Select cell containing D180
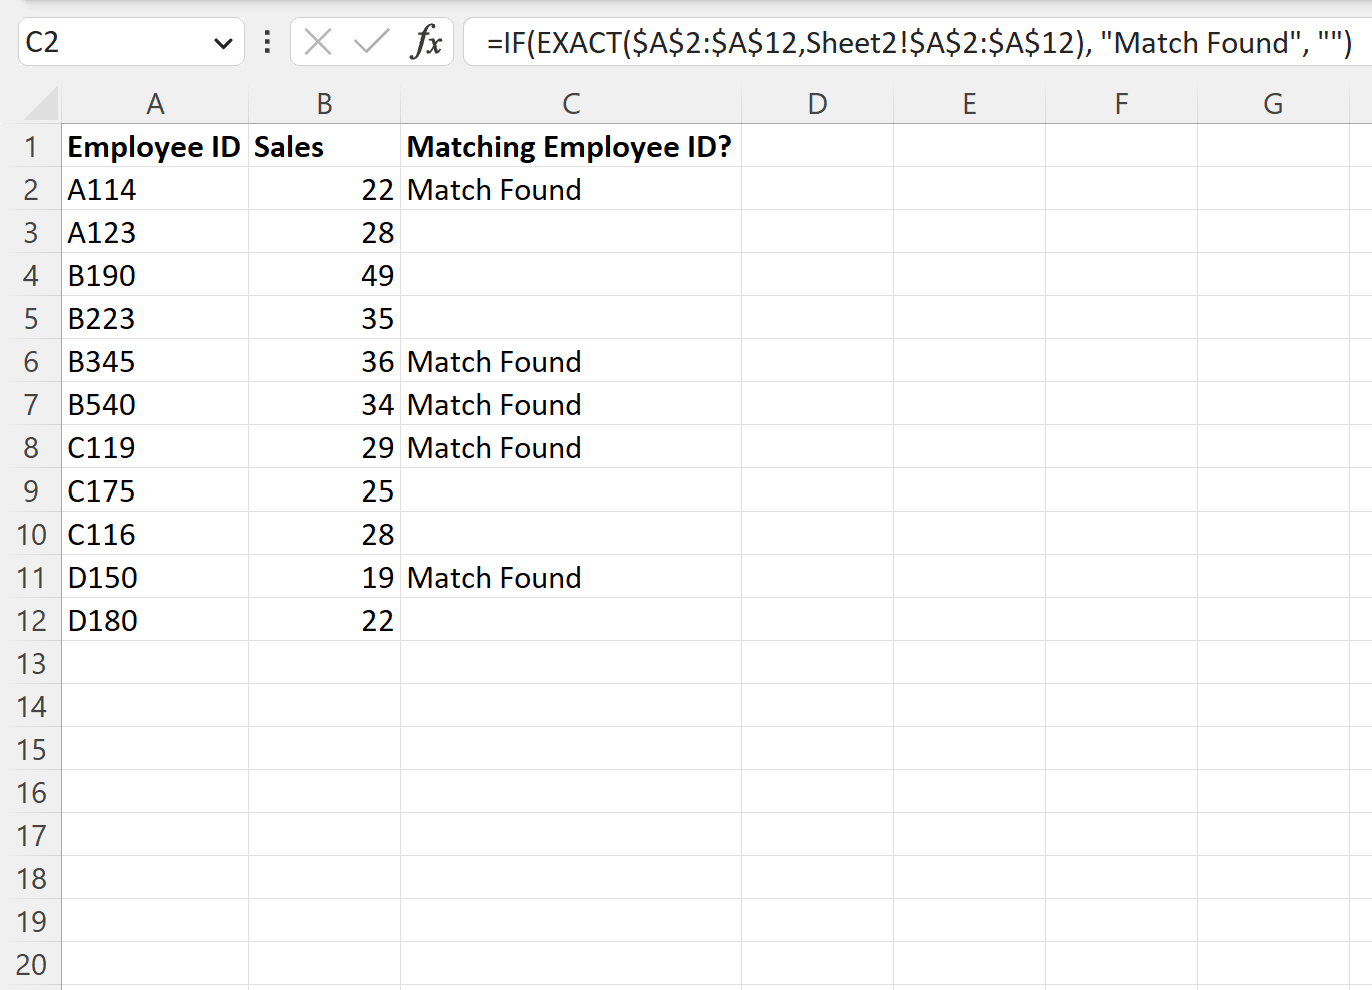The image size is (1372, 990). click(x=155, y=620)
